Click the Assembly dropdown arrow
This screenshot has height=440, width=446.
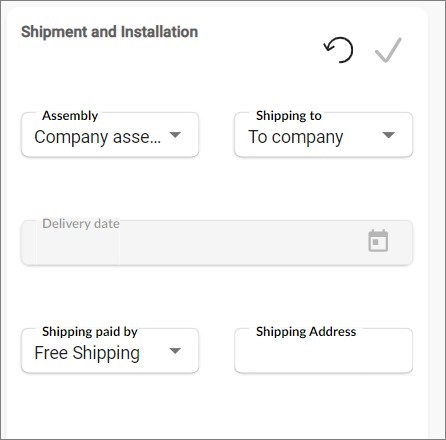[x=175, y=135]
